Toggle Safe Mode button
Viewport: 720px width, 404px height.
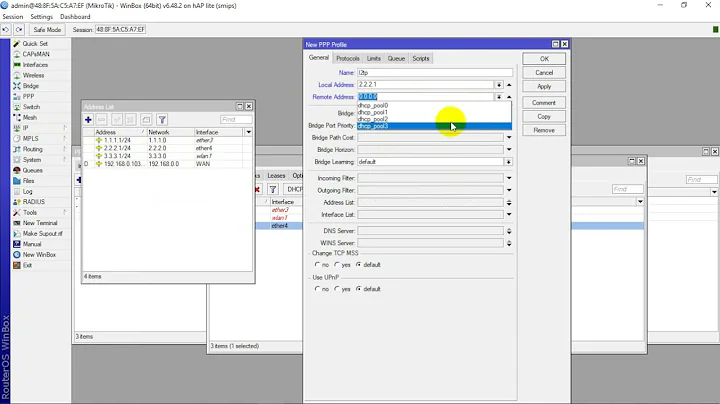[x=47, y=29]
